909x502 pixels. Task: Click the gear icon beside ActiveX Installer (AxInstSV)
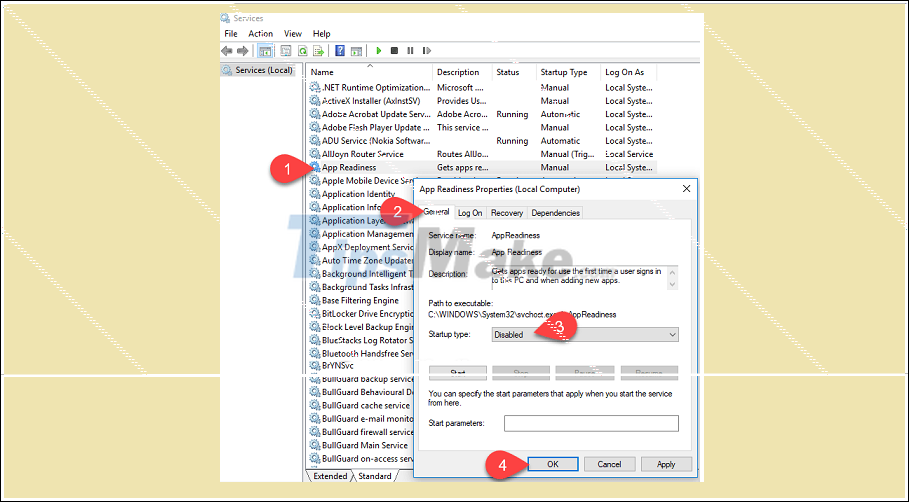315,101
